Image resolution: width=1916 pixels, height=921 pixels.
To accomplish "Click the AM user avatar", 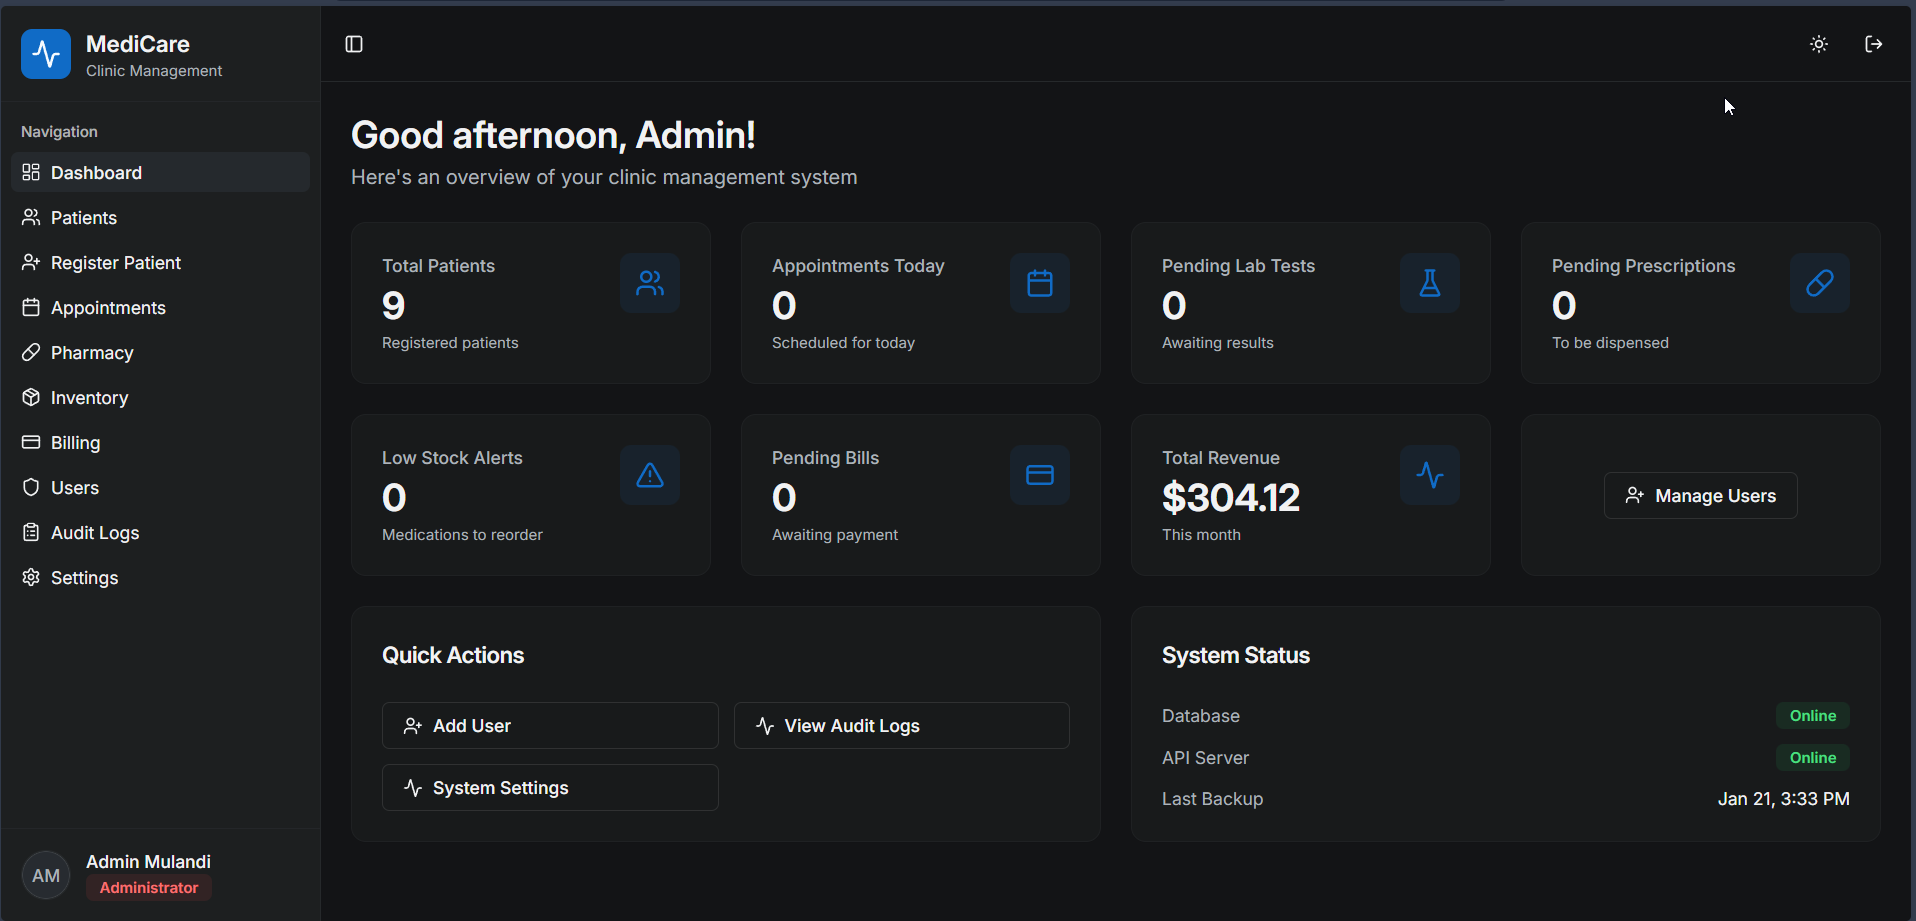I will point(46,876).
